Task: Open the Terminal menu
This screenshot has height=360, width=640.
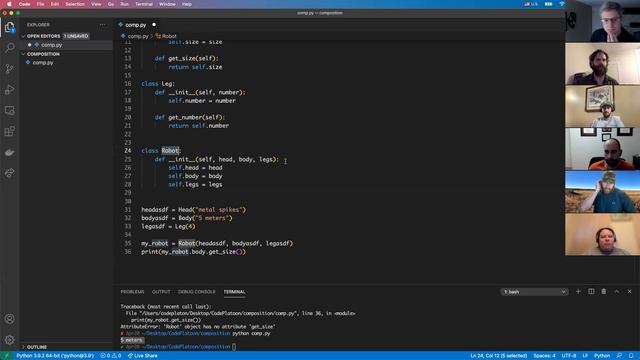Action: pyautogui.click(x=144, y=4)
